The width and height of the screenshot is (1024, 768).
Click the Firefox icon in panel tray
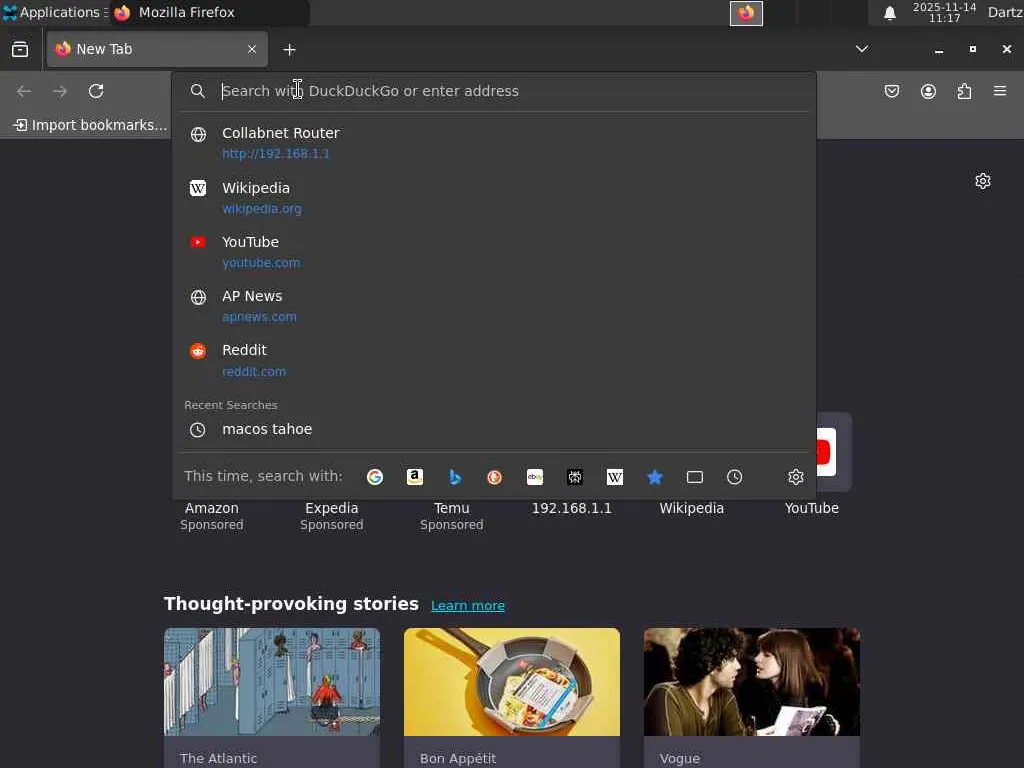coord(746,12)
